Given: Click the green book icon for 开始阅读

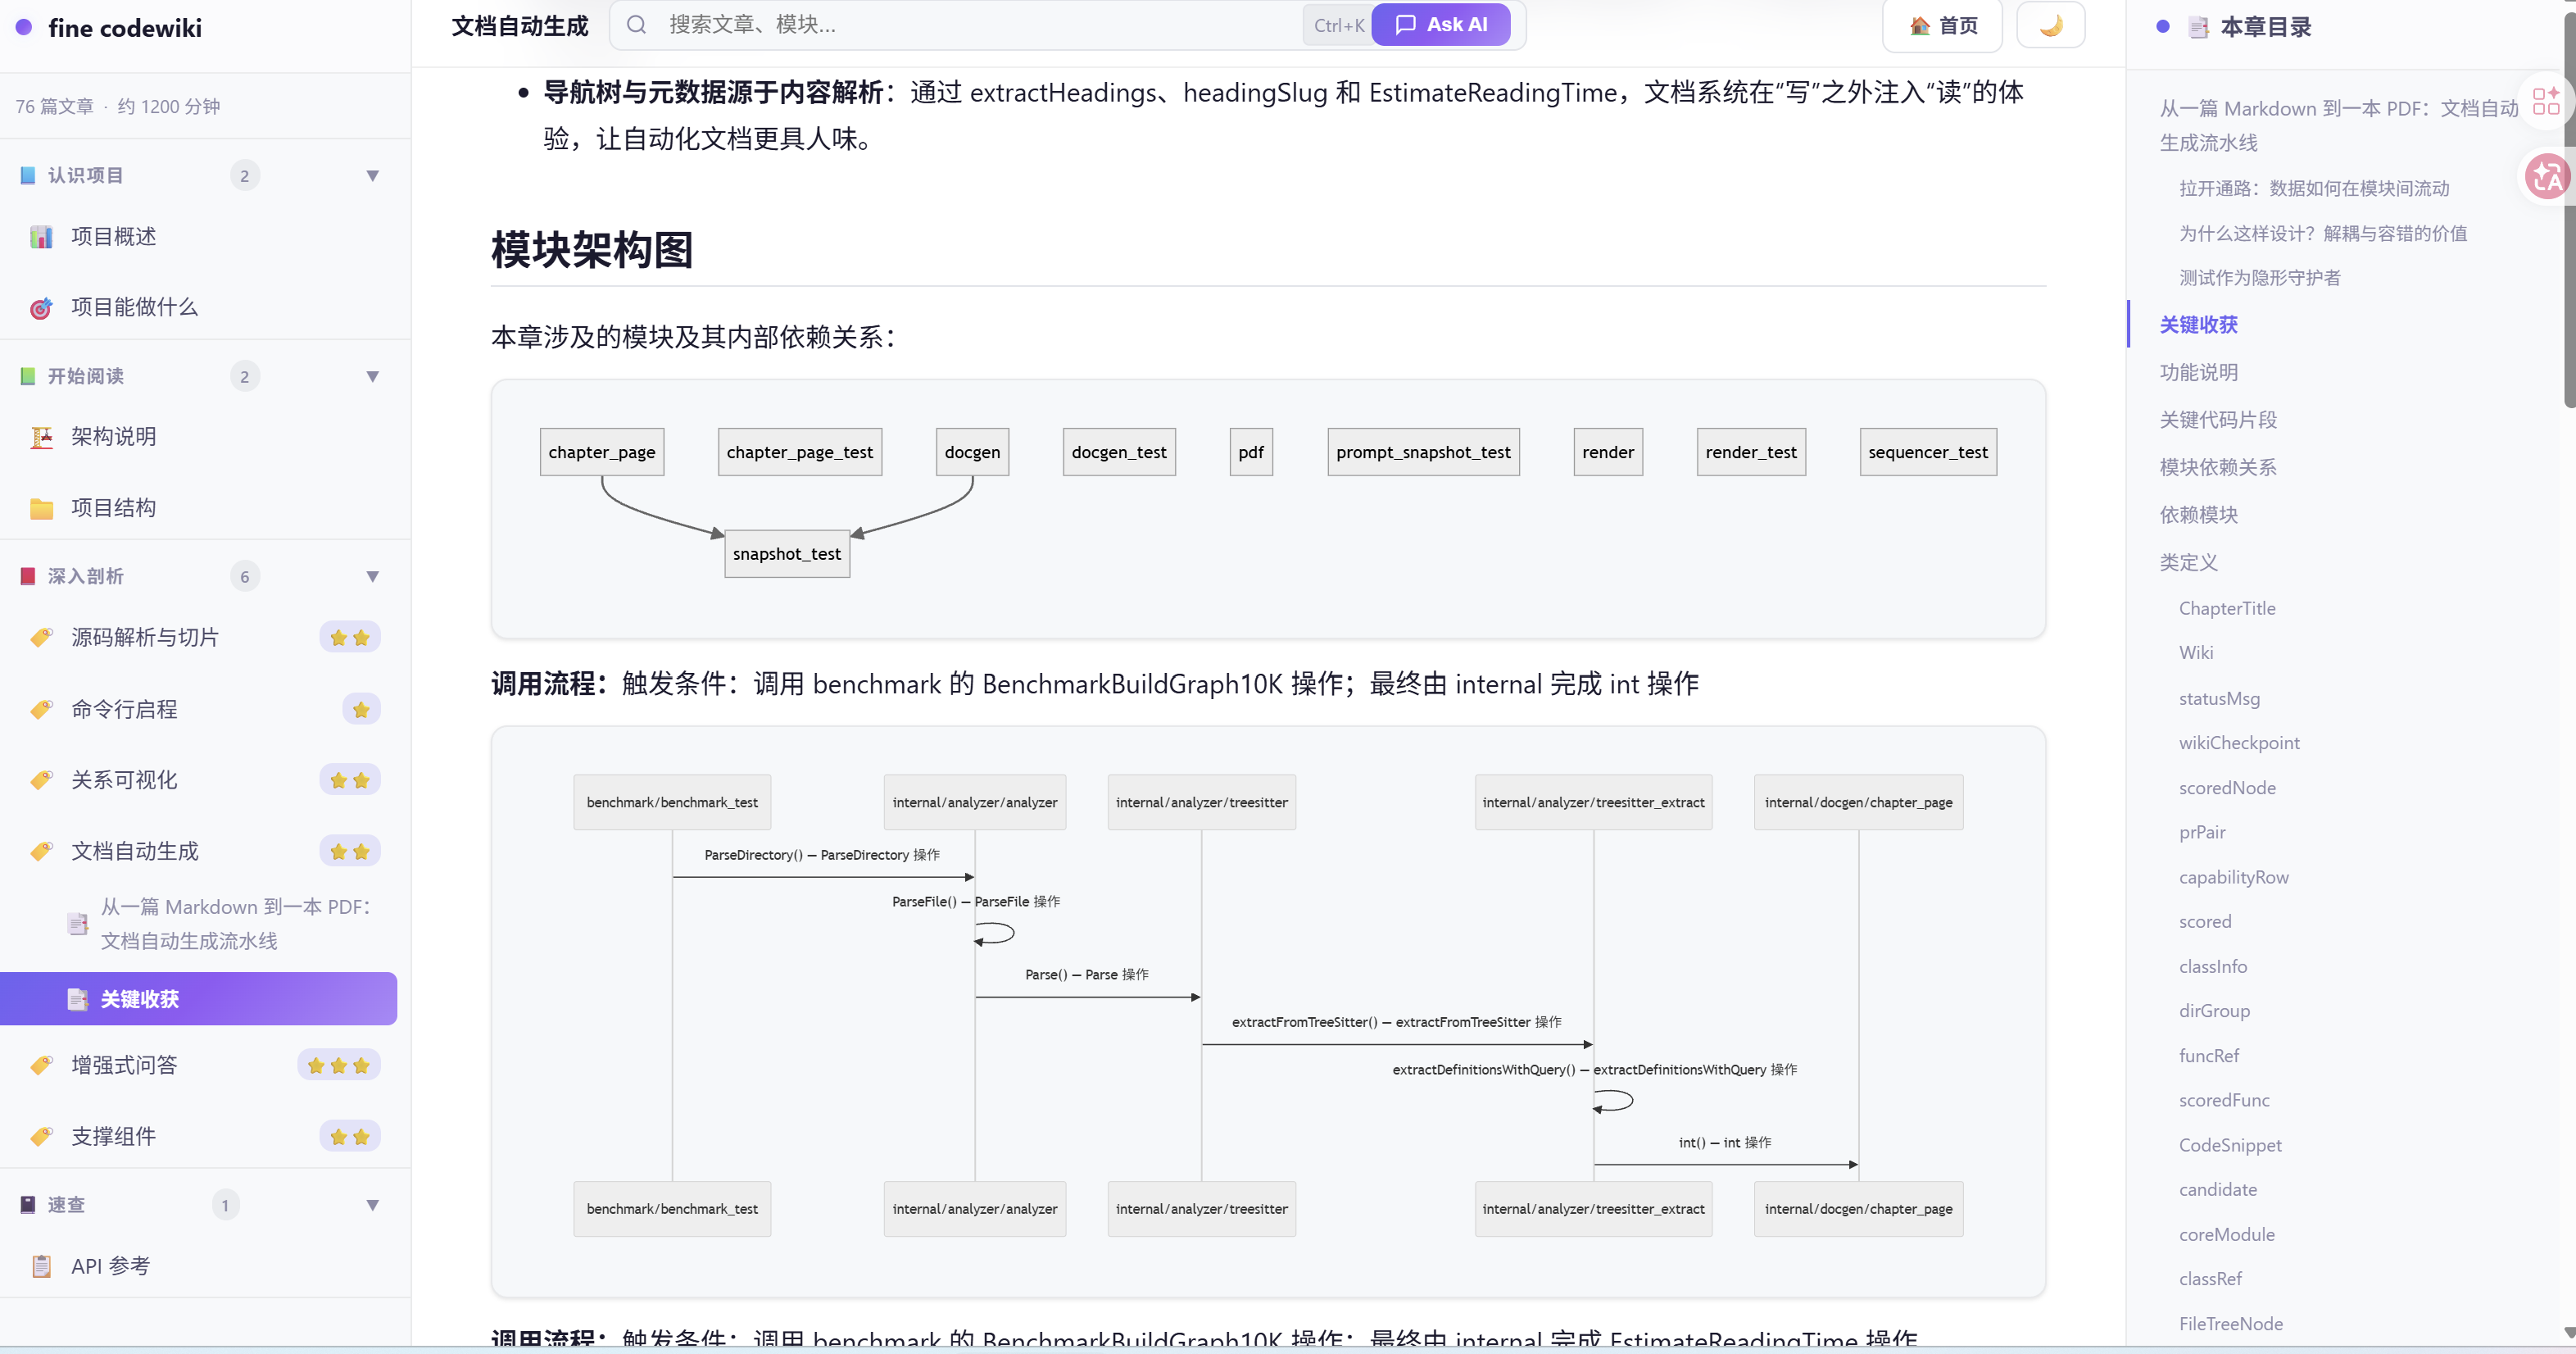Looking at the screenshot, I should (x=28, y=376).
